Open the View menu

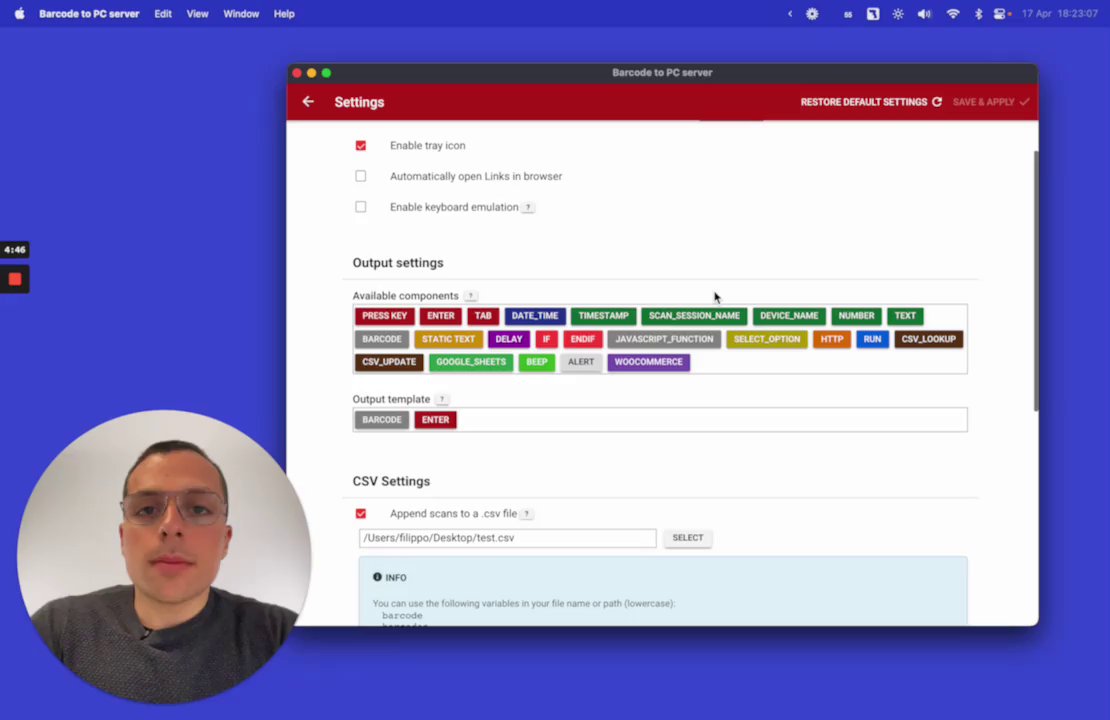point(198,13)
